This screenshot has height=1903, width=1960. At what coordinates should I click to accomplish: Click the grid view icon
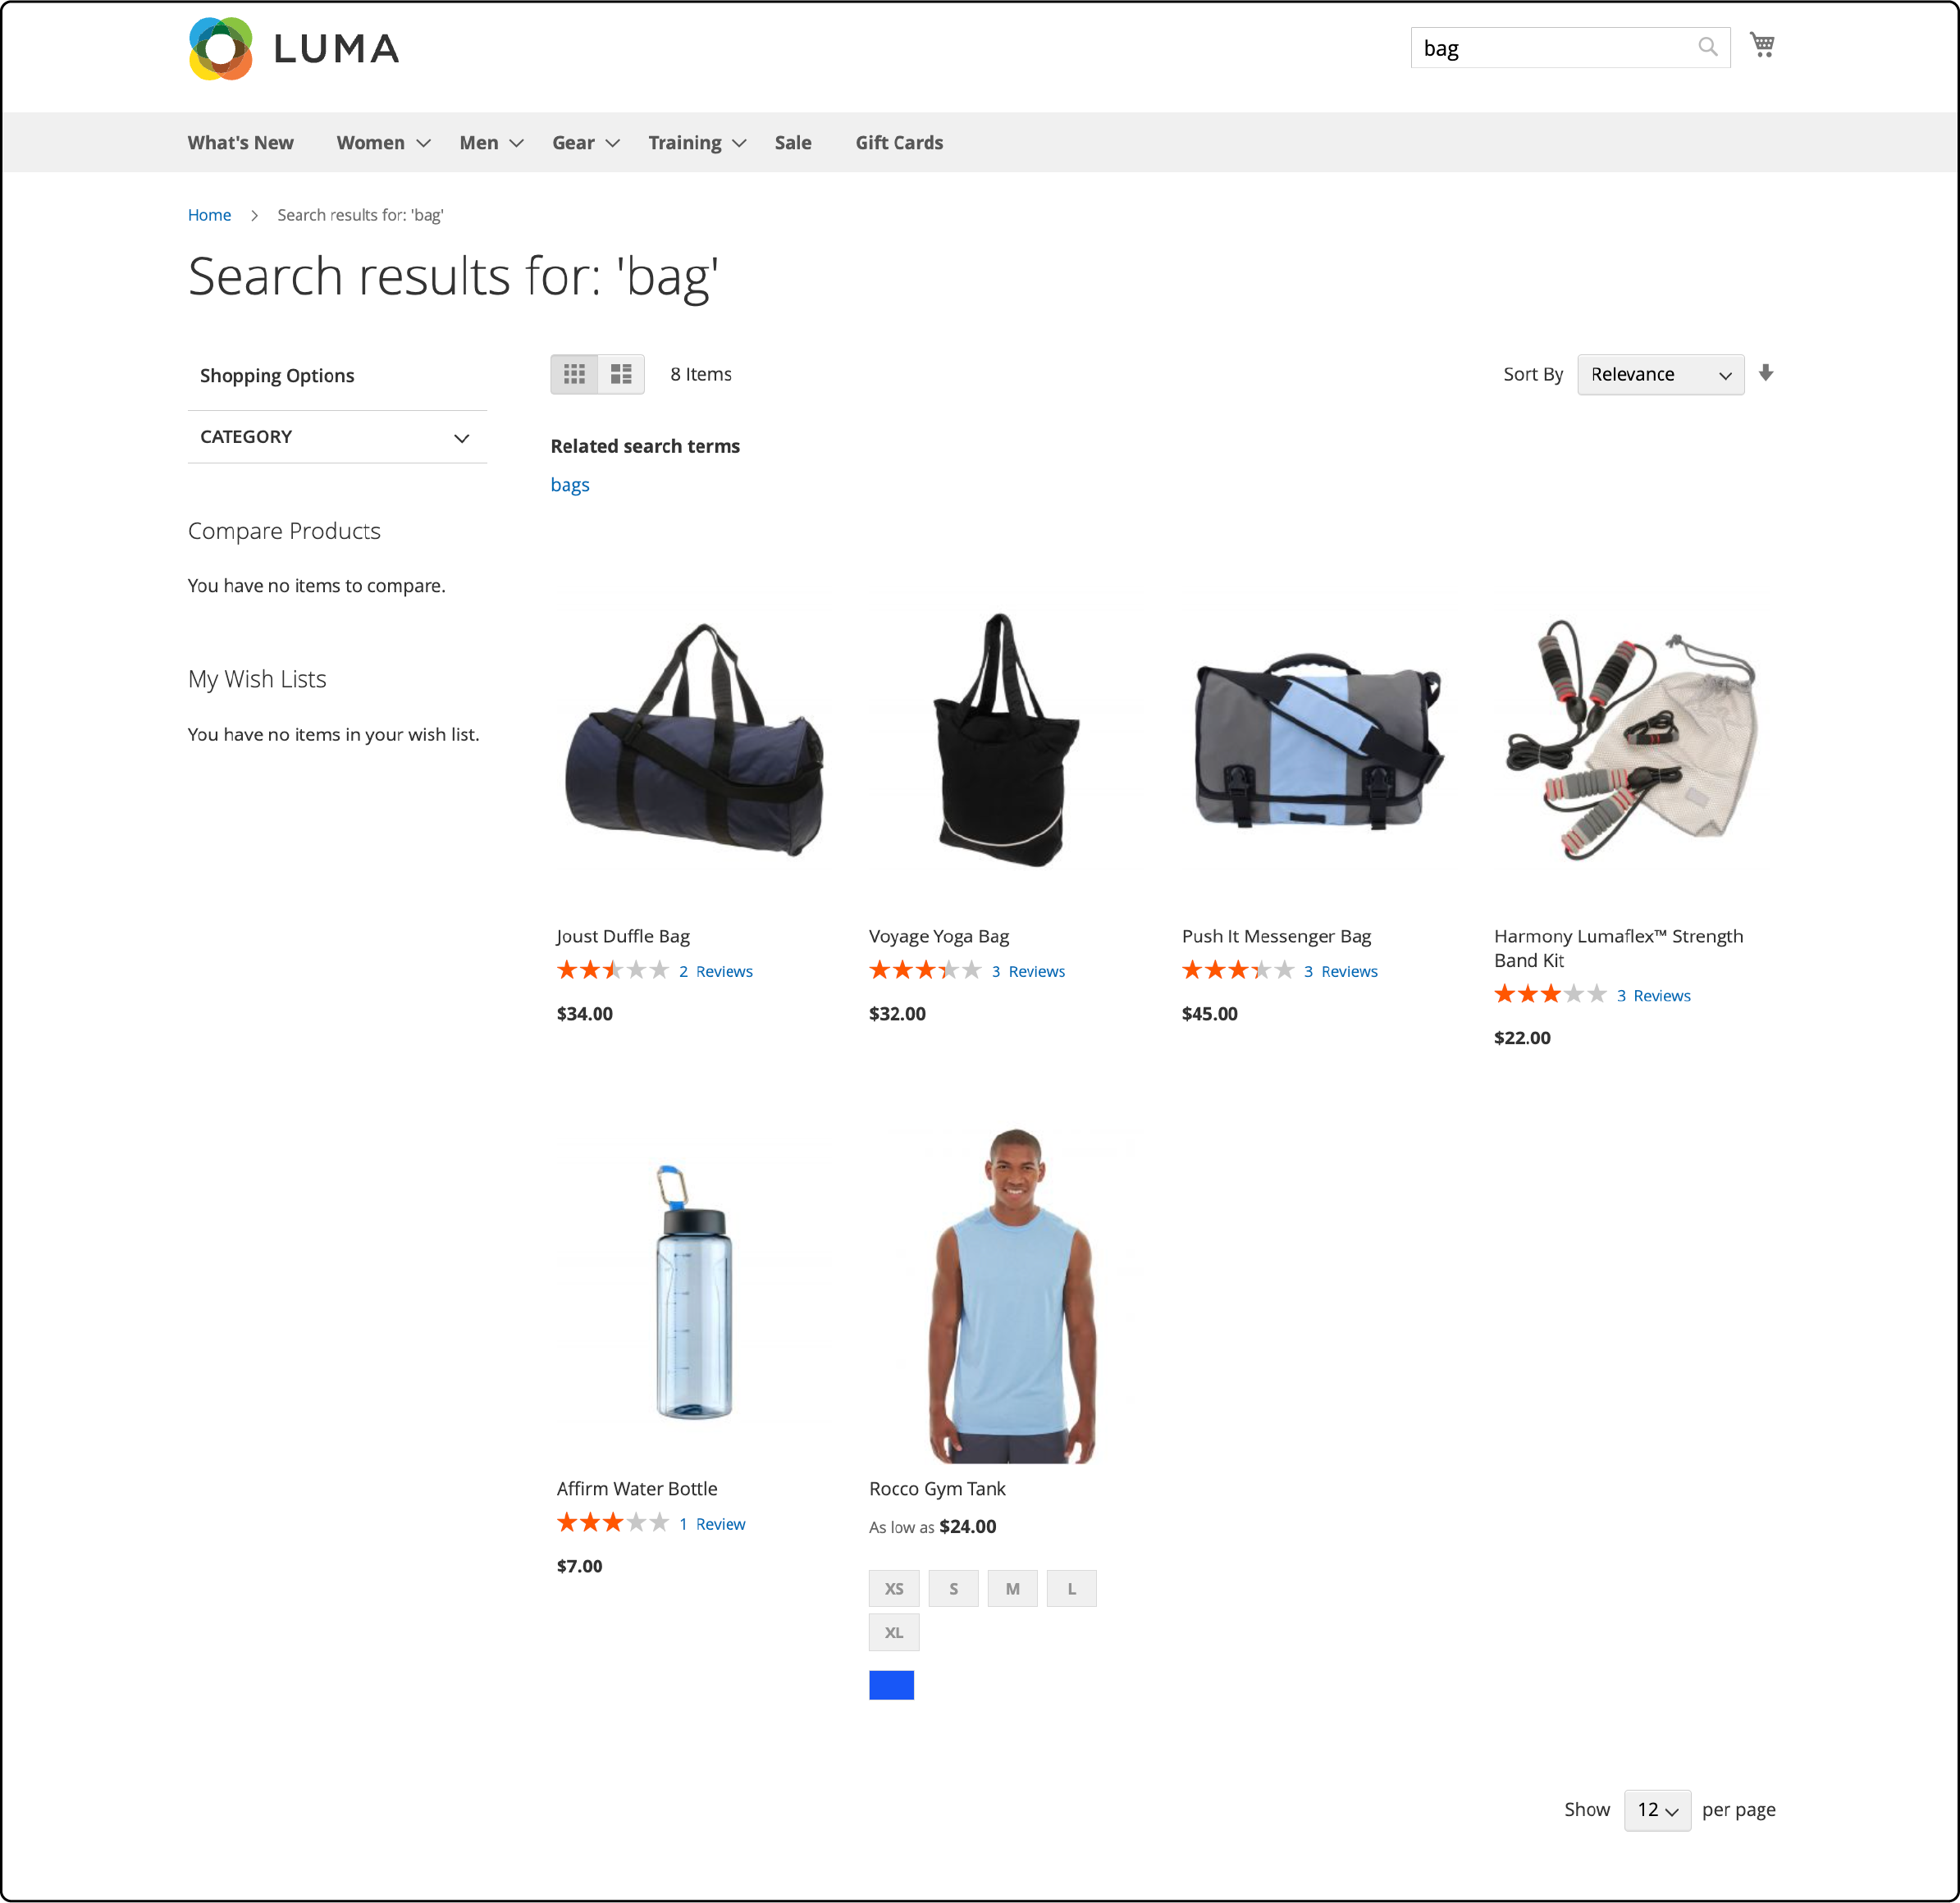[x=578, y=372]
